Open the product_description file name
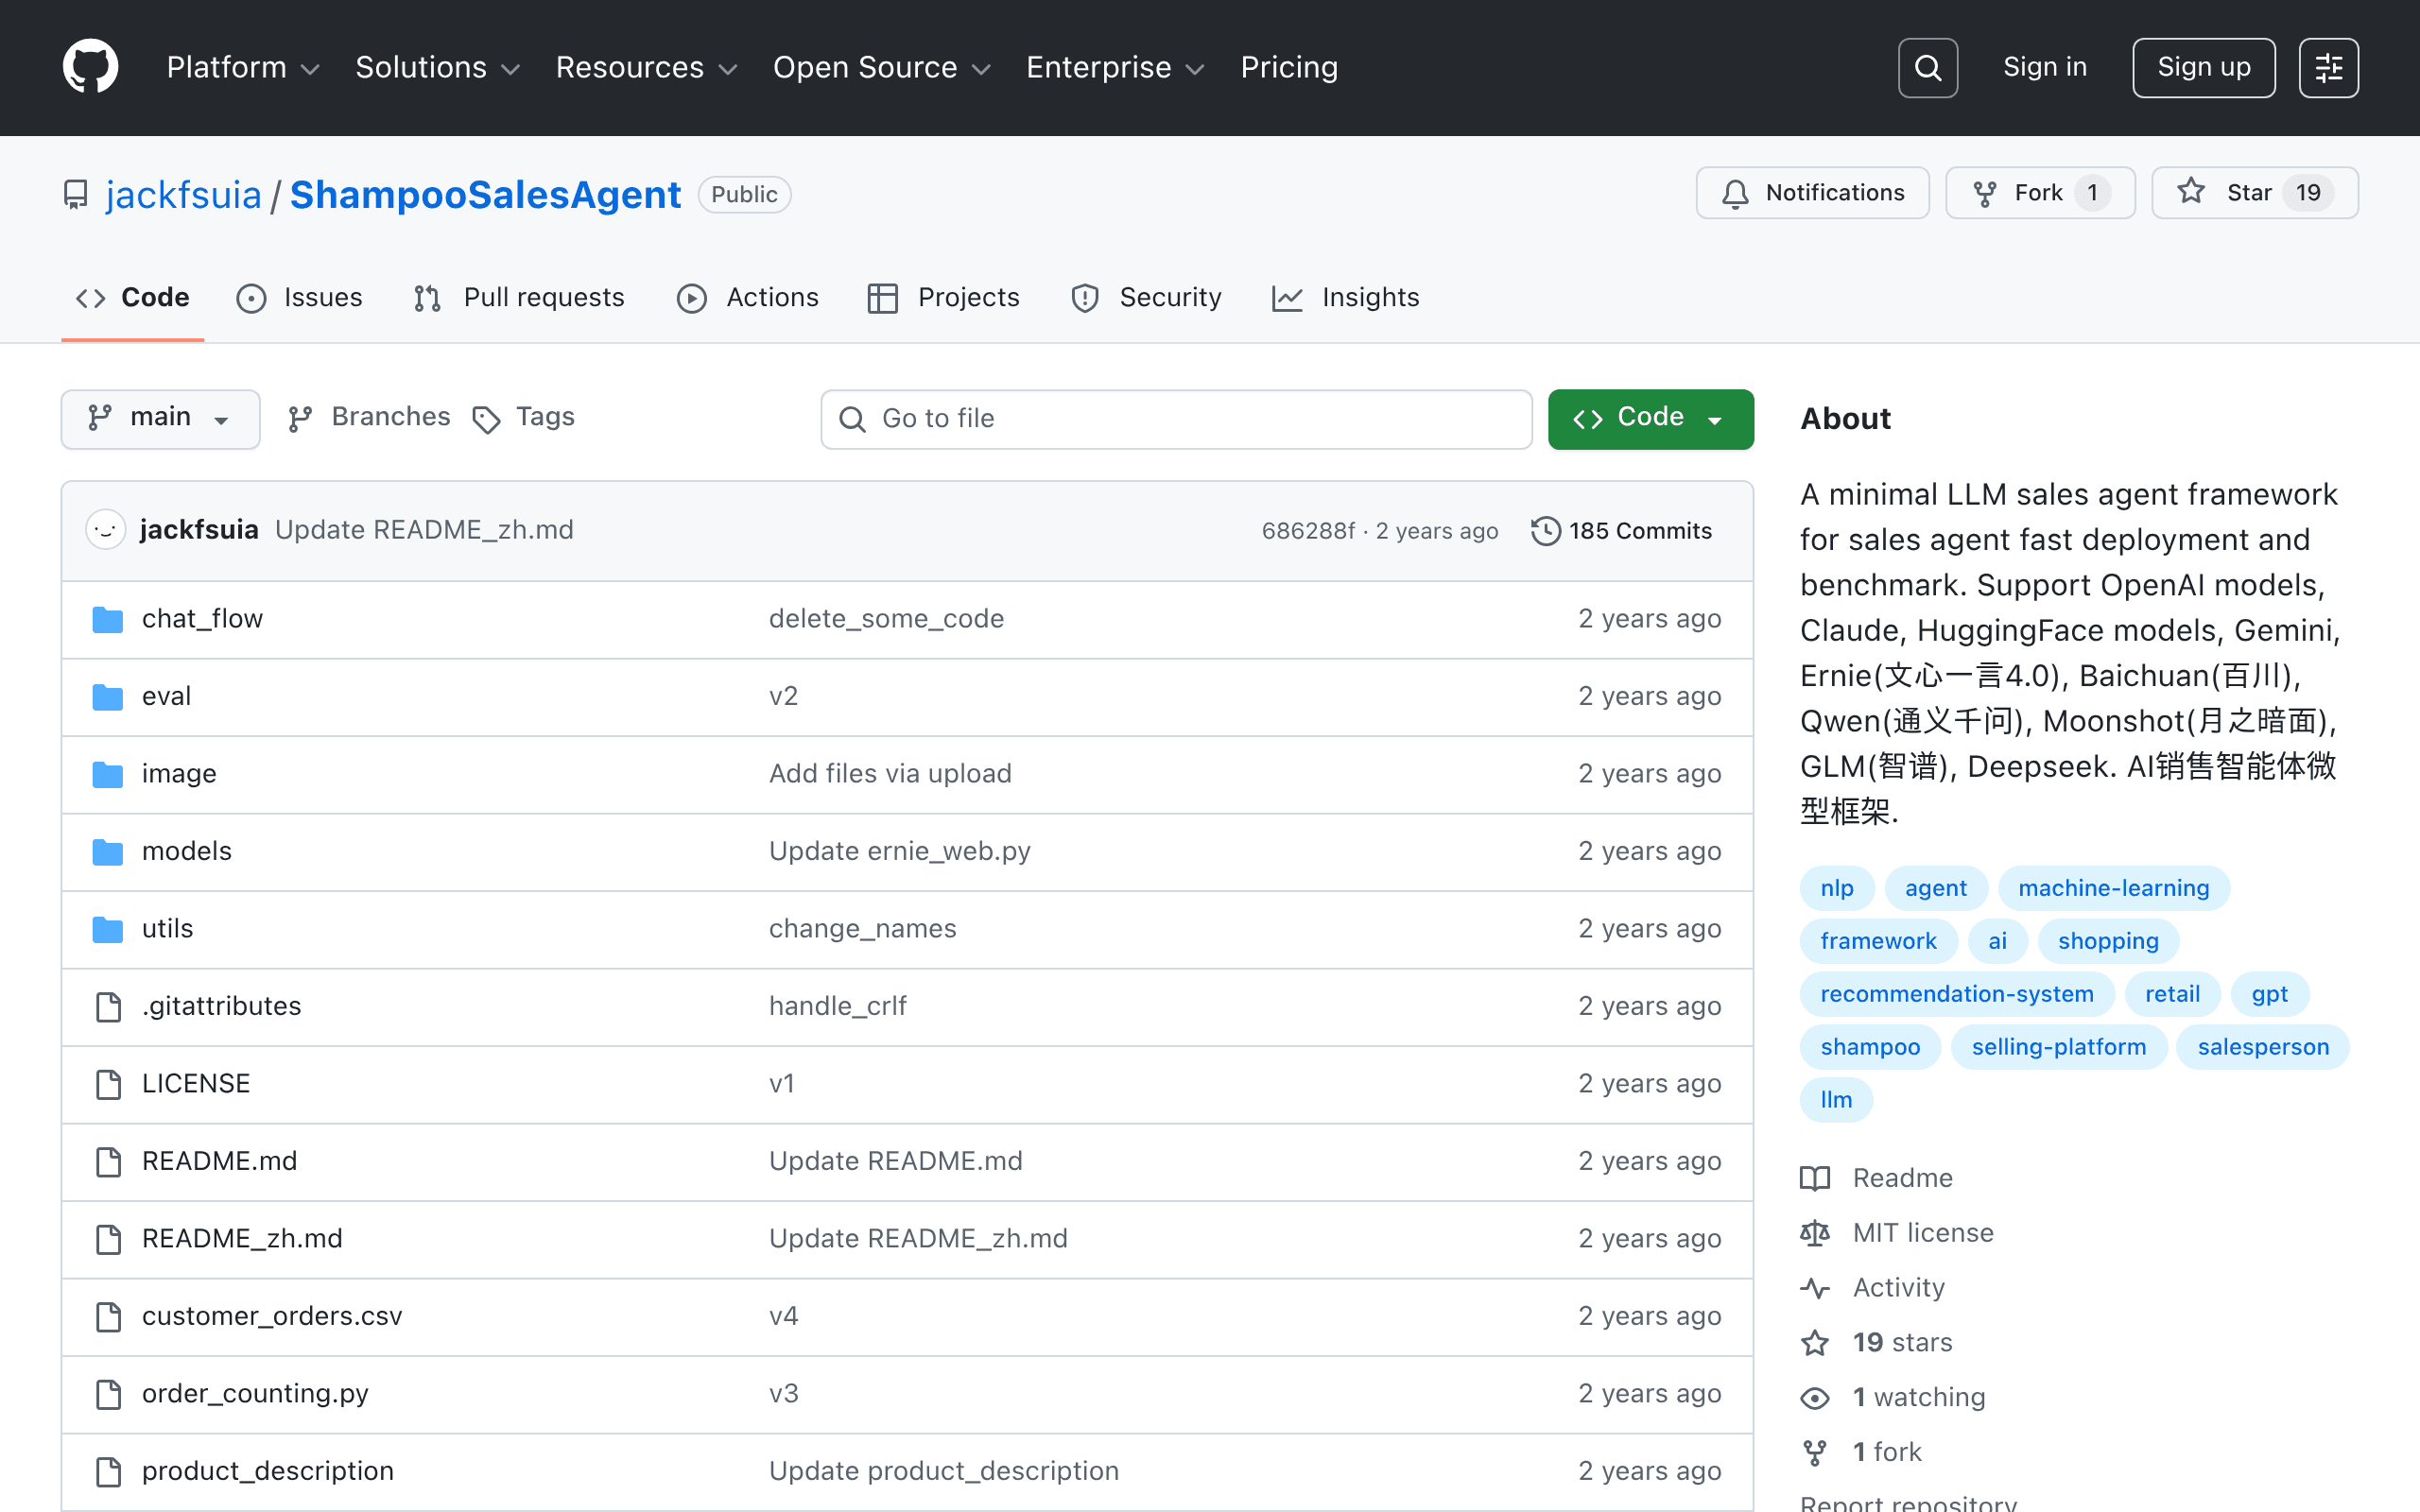Image resolution: width=2420 pixels, height=1512 pixels. 267,1471
